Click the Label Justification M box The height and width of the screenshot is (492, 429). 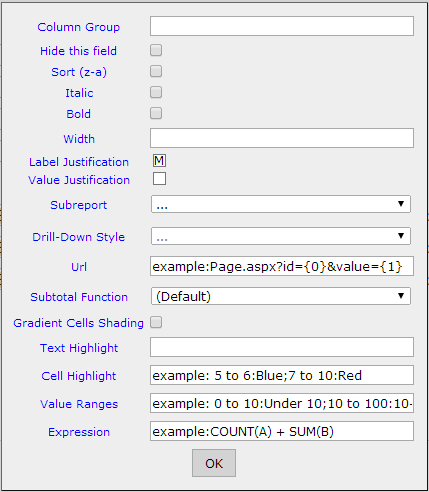point(159,161)
